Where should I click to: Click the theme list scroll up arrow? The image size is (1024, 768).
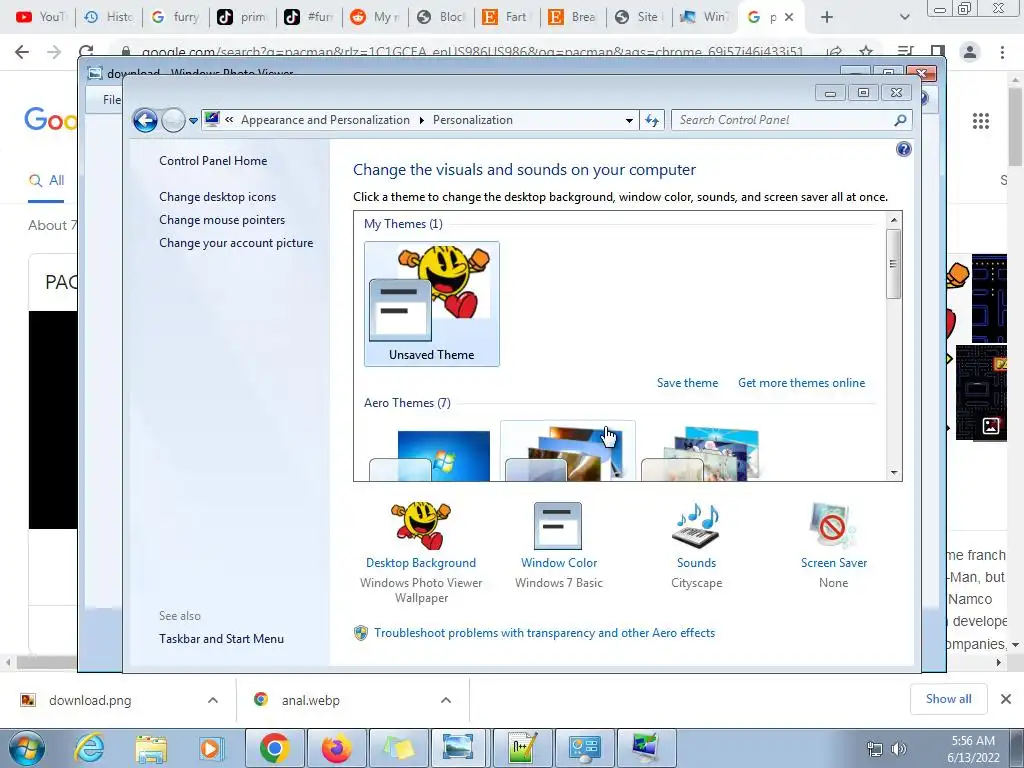click(x=893, y=220)
